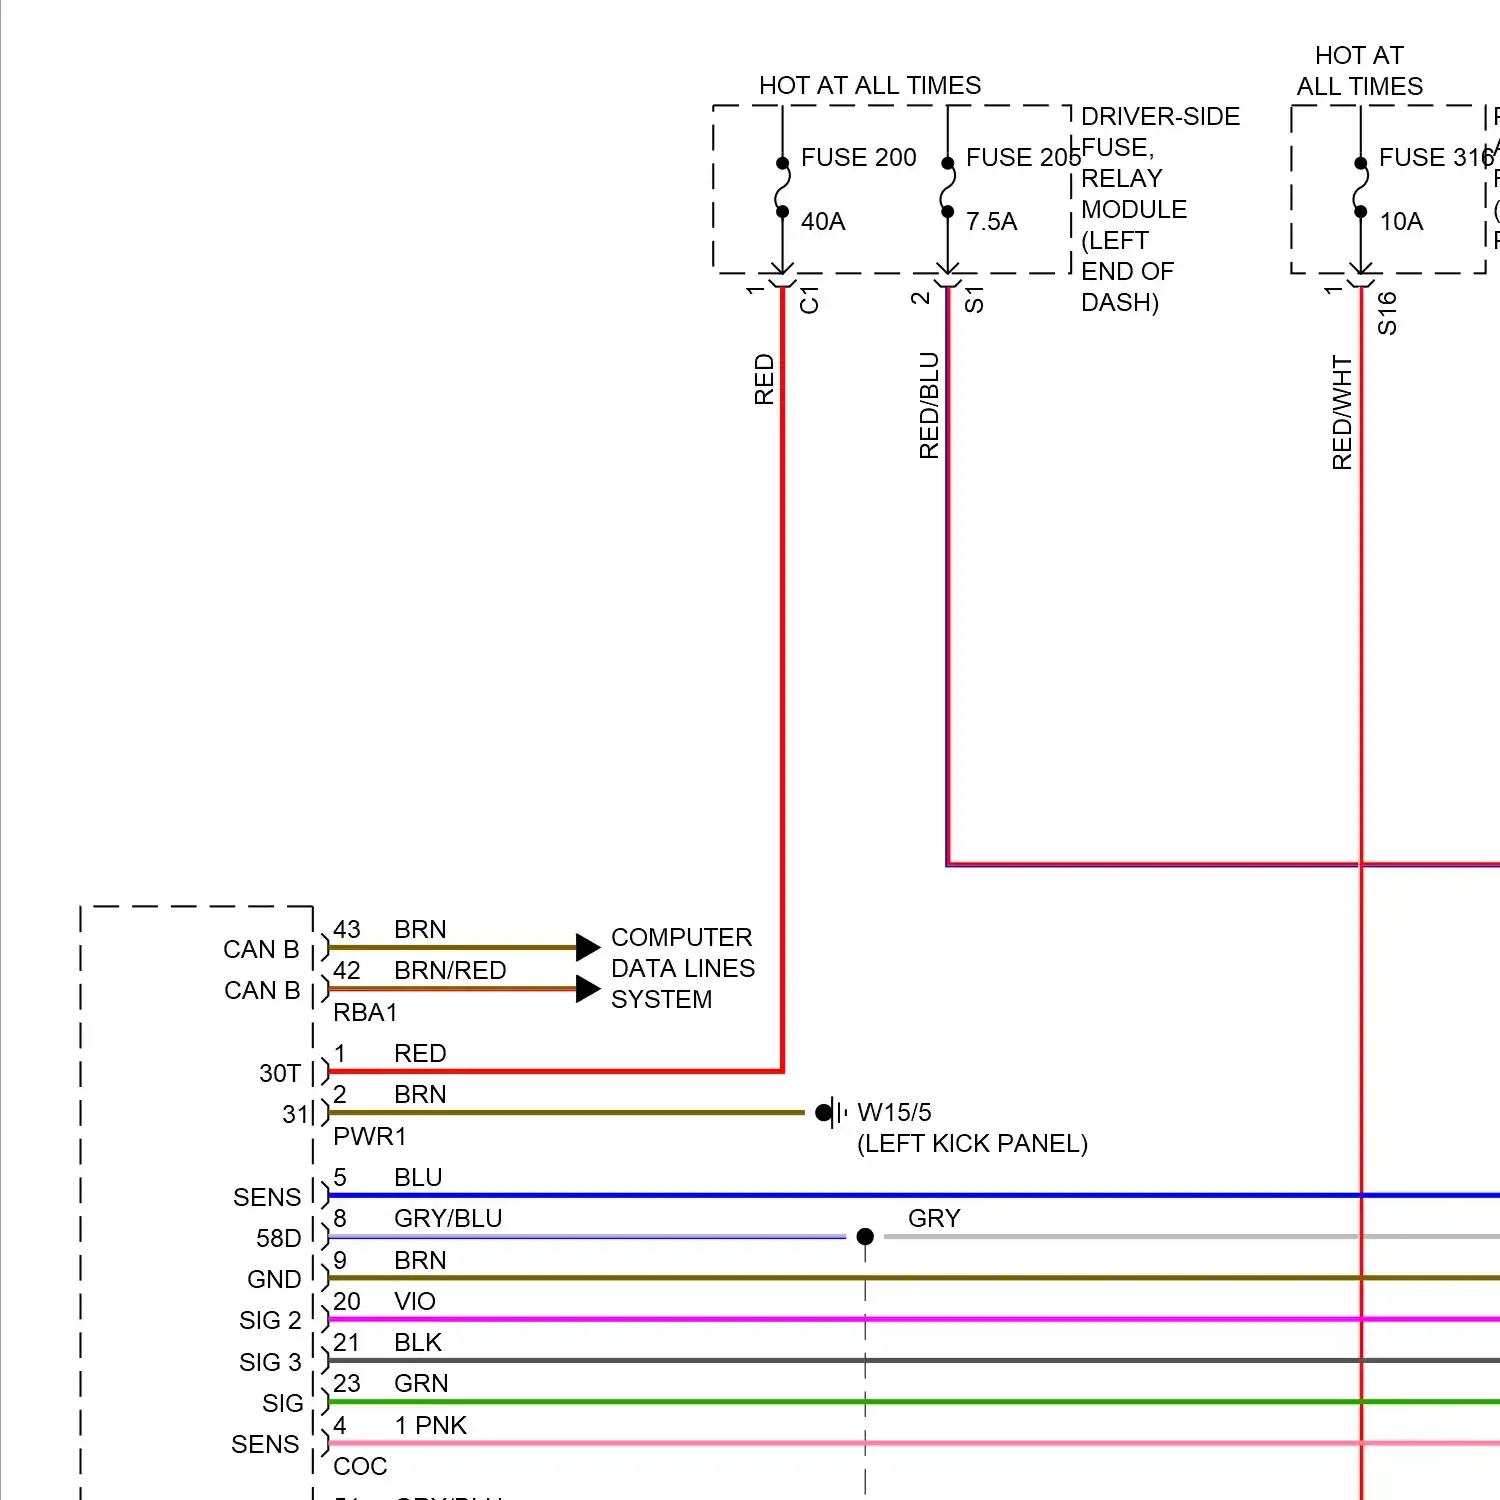Click the W15/5 ground label
Screen dimensions: 1500x1500
point(894,1112)
